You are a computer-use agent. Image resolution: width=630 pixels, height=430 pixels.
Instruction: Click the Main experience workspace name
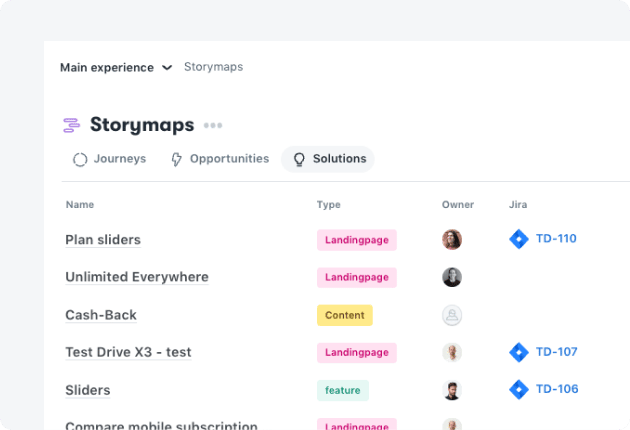point(107,68)
